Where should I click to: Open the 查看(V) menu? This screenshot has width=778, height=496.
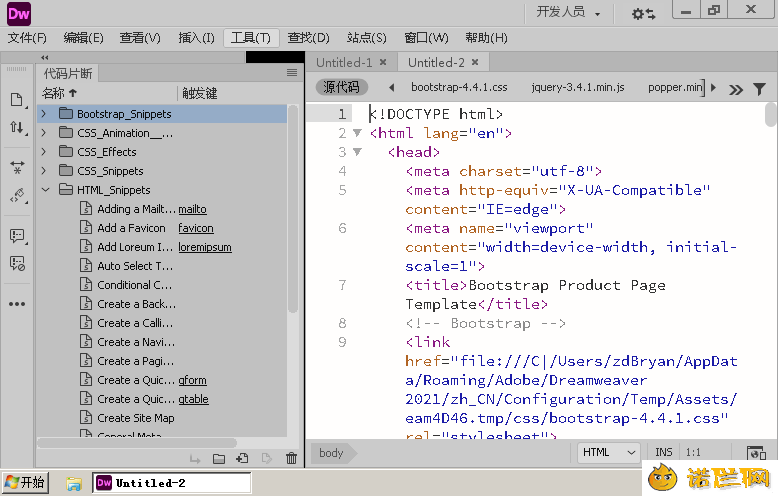pyautogui.click(x=140, y=38)
